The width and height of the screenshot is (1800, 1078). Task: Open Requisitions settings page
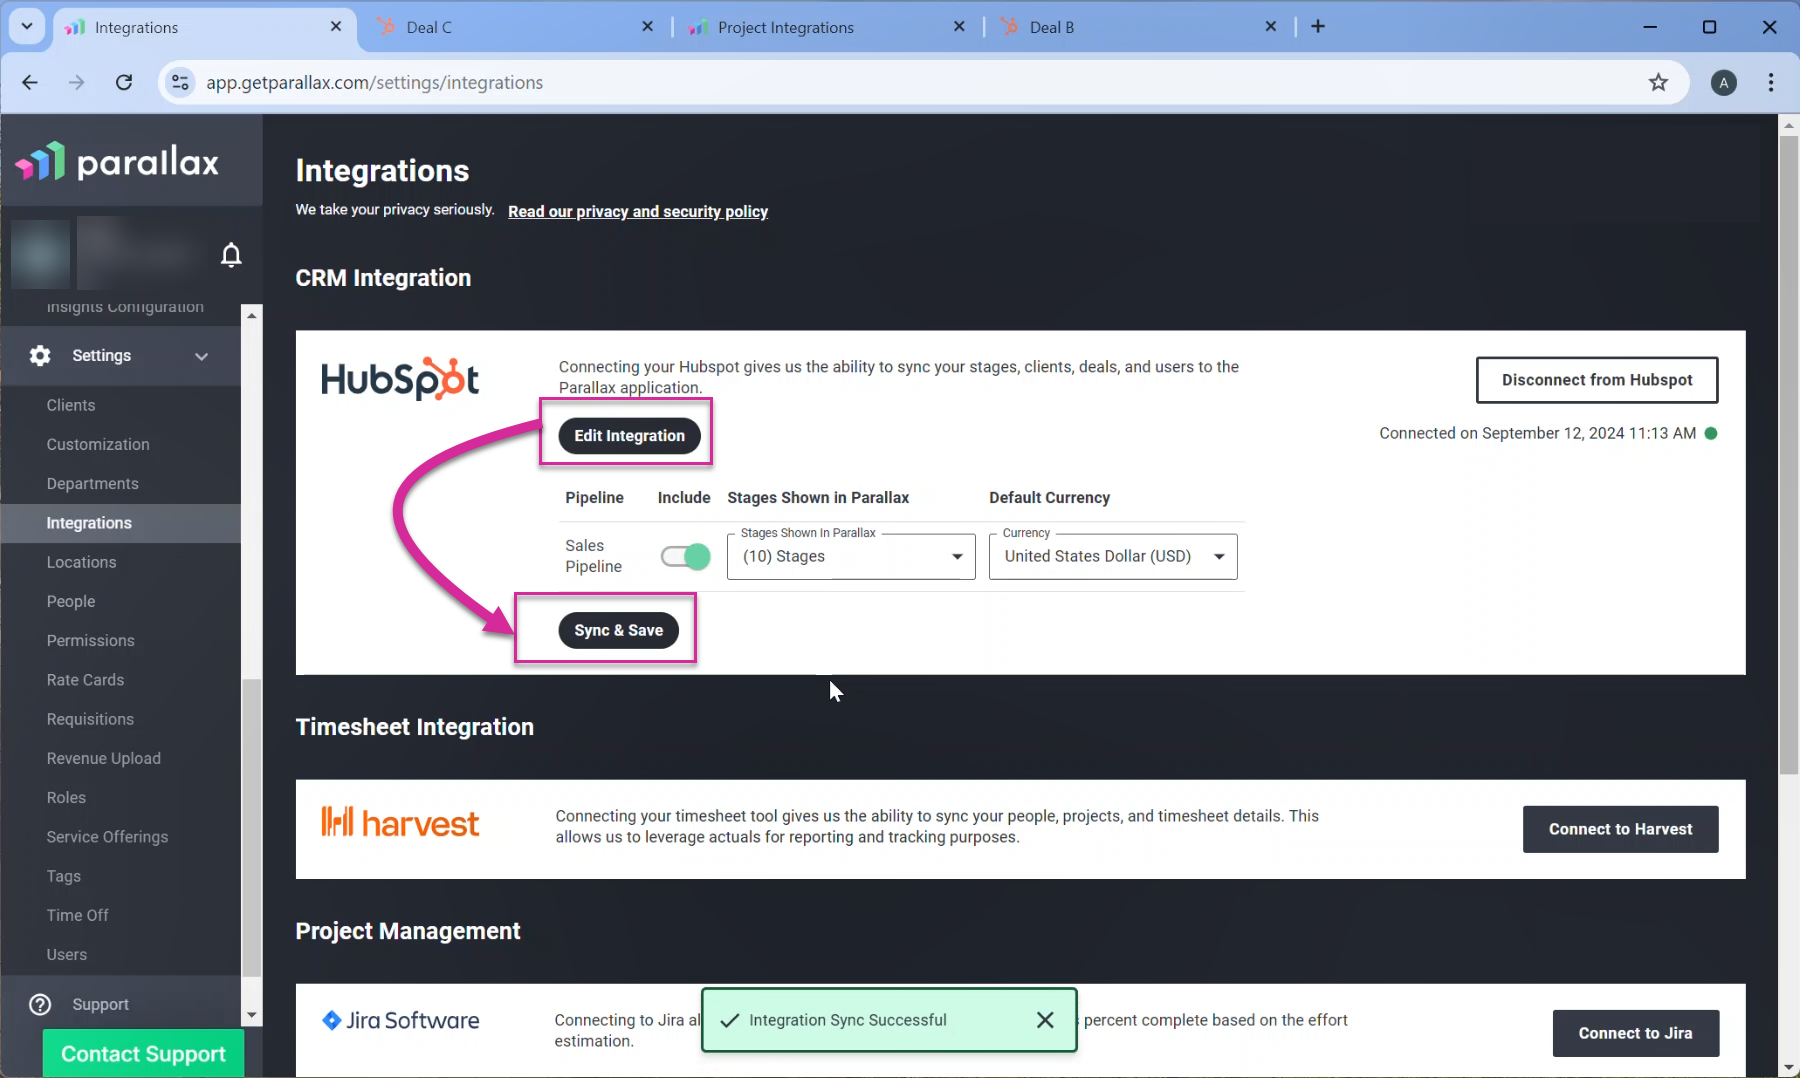click(x=90, y=719)
